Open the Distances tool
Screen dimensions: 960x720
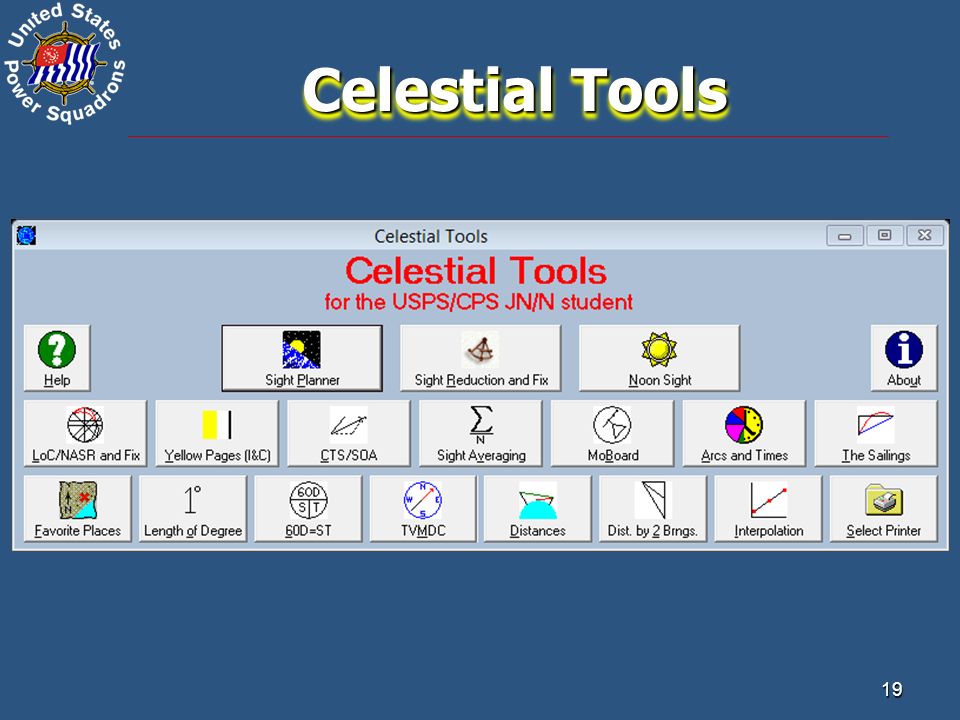[538, 508]
